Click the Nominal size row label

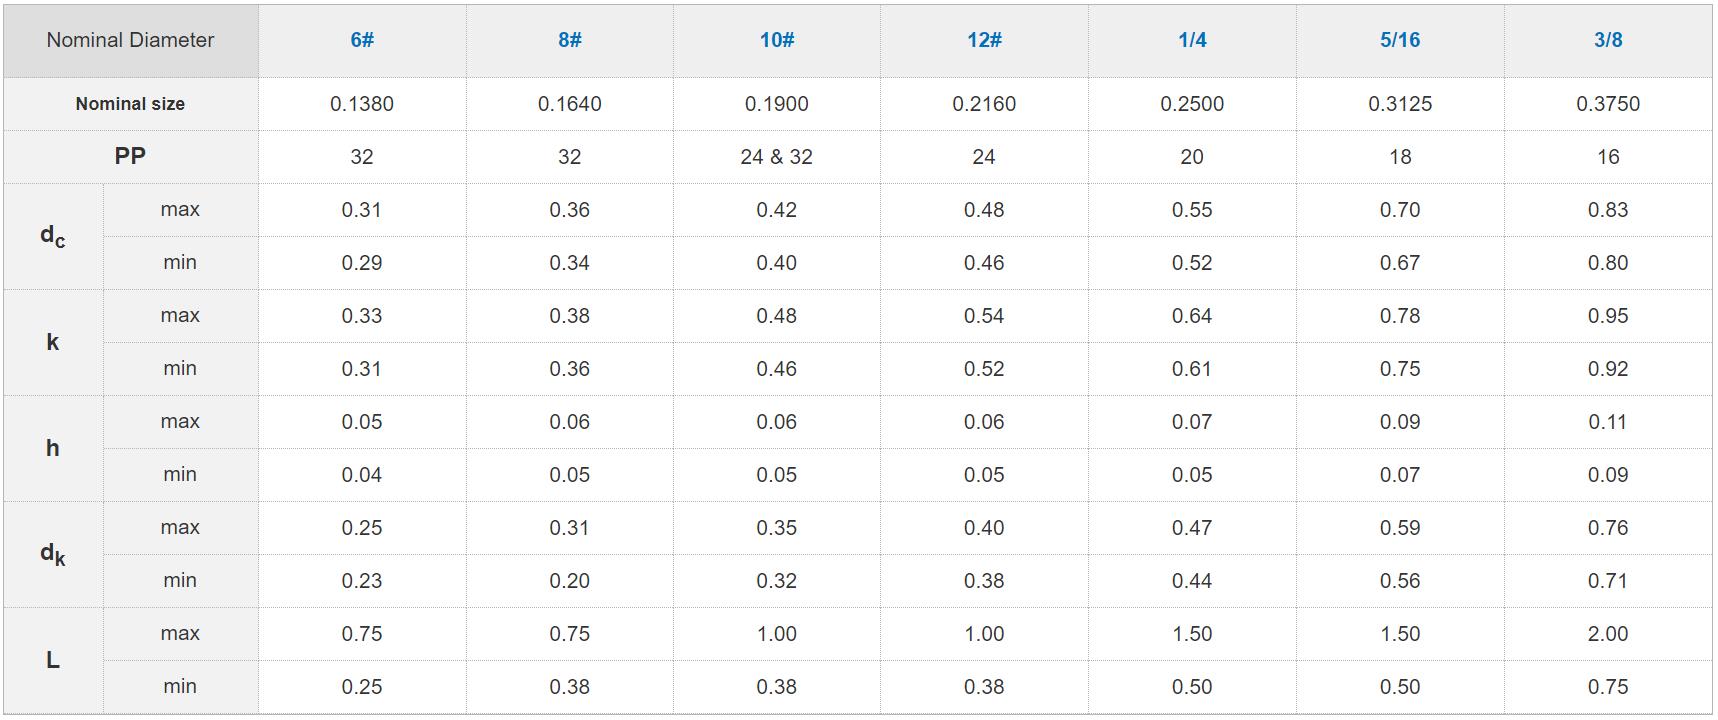click(130, 104)
